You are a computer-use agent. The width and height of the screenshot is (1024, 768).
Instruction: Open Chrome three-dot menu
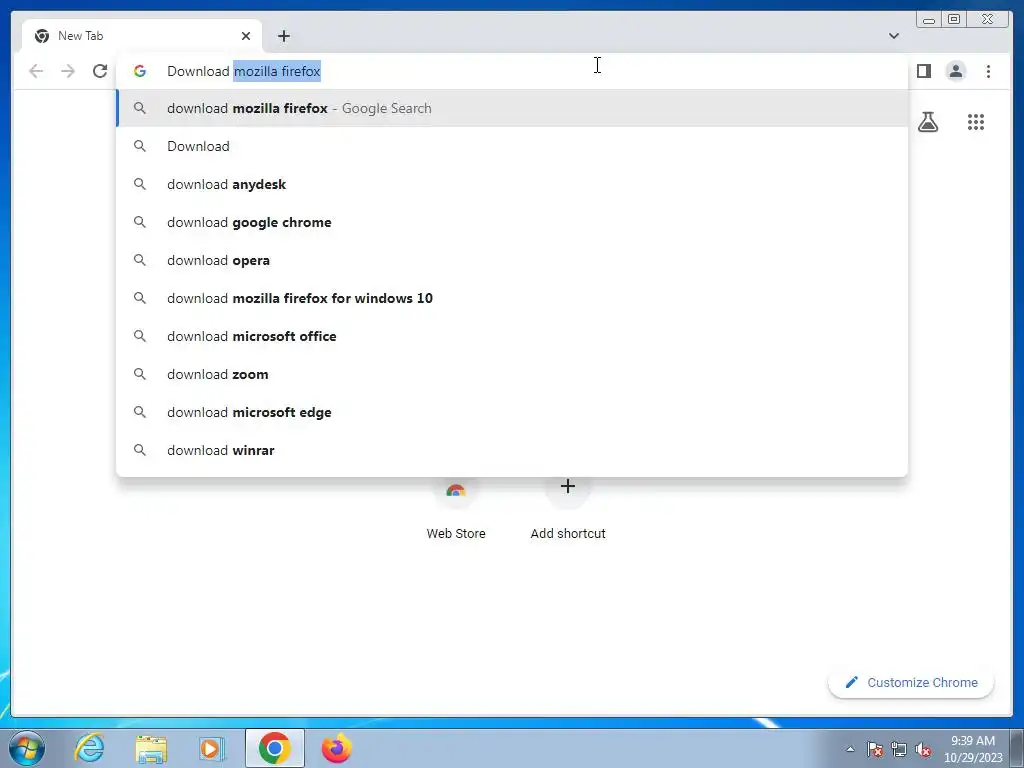pos(988,71)
